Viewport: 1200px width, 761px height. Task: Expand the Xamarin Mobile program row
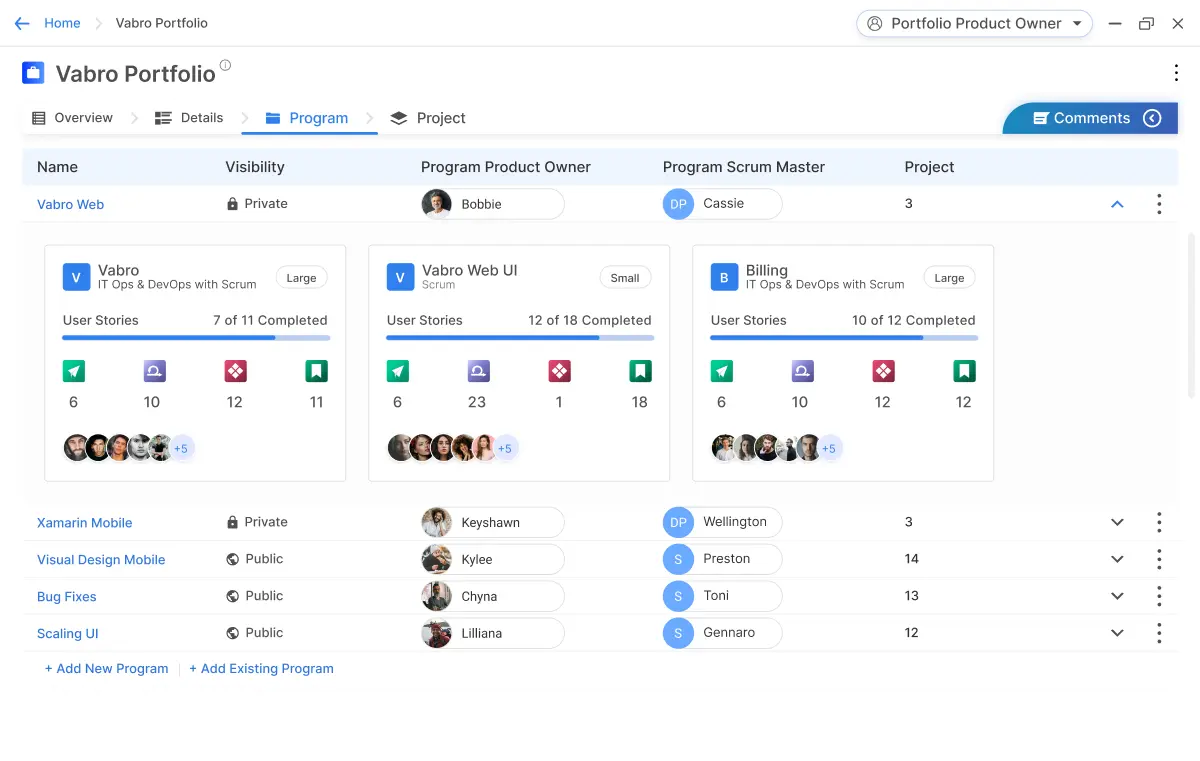click(x=1117, y=522)
